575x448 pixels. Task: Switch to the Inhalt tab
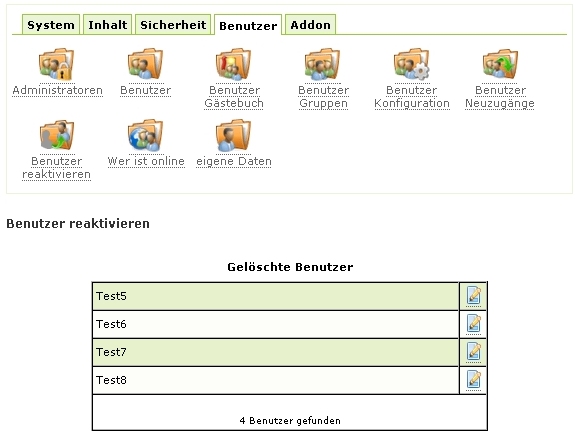(107, 25)
